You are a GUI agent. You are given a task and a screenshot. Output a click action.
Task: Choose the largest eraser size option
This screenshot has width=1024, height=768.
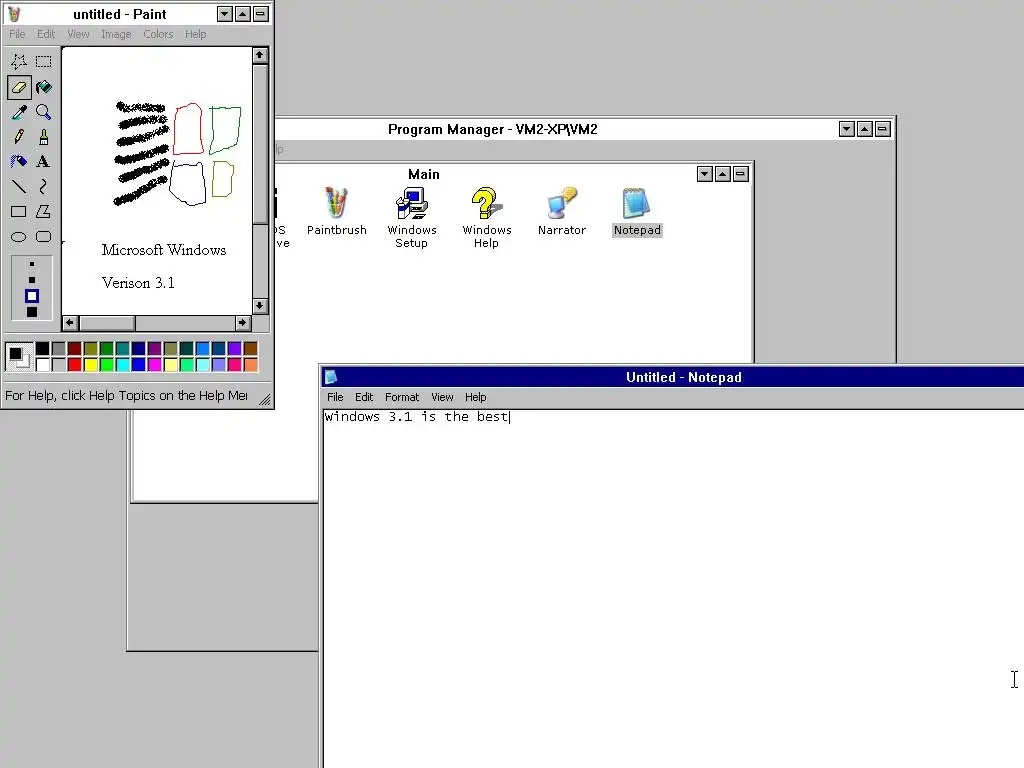coord(31,312)
